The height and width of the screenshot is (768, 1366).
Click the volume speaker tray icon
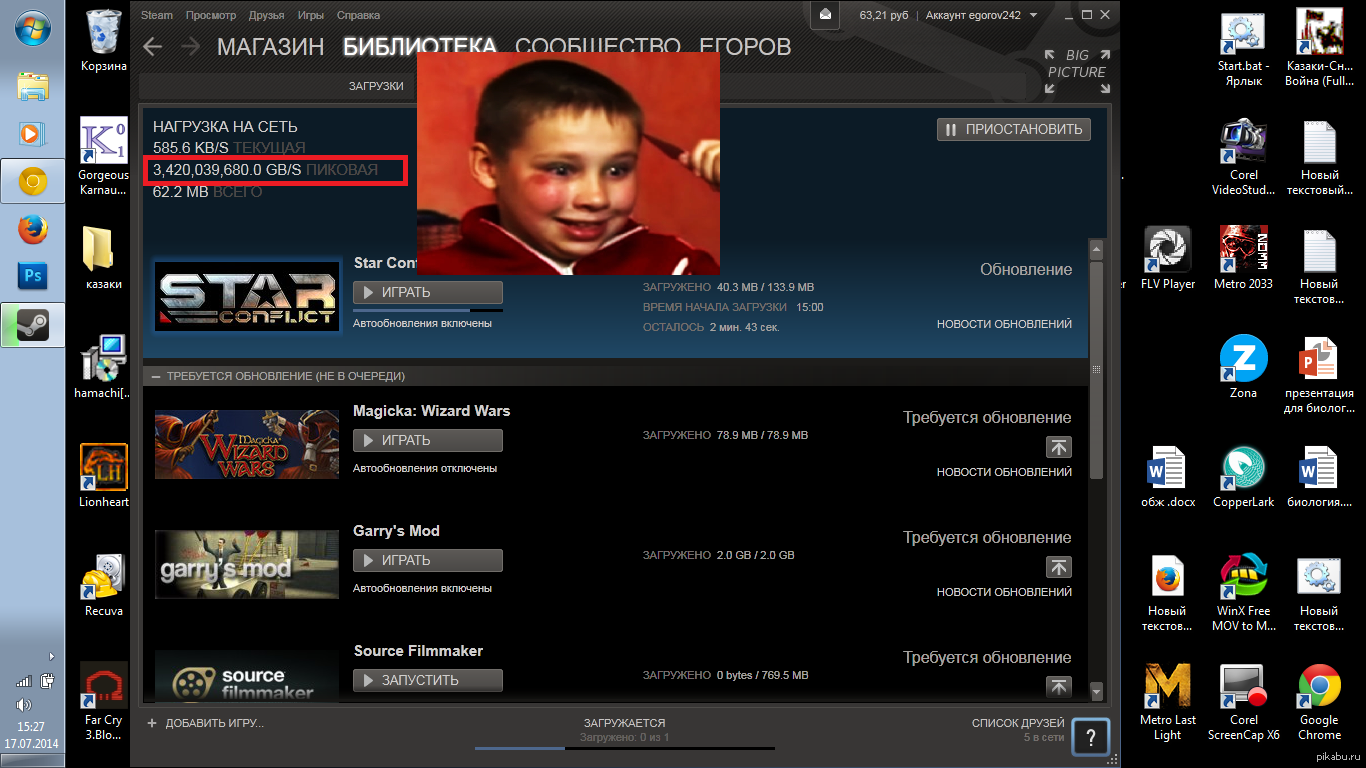[x=25, y=705]
